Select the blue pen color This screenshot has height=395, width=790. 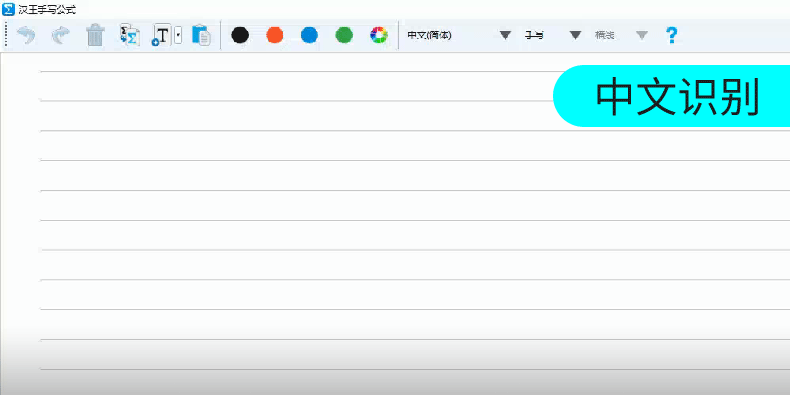click(x=309, y=35)
